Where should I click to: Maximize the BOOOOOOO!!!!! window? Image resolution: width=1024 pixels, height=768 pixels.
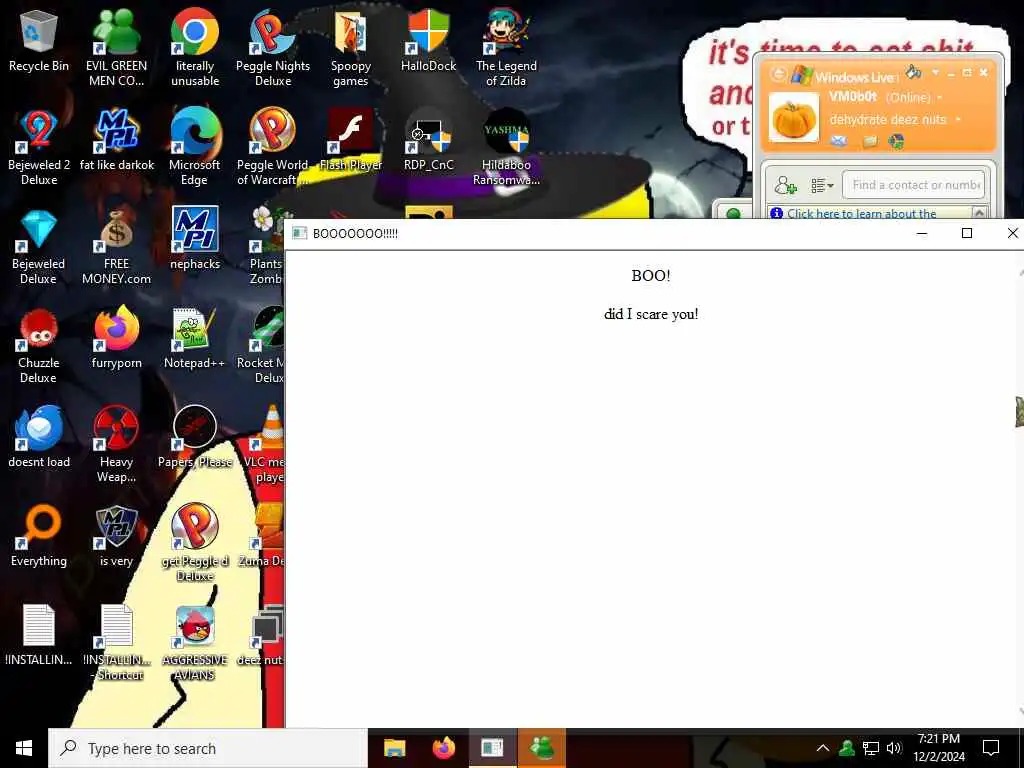tap(967, 233)
